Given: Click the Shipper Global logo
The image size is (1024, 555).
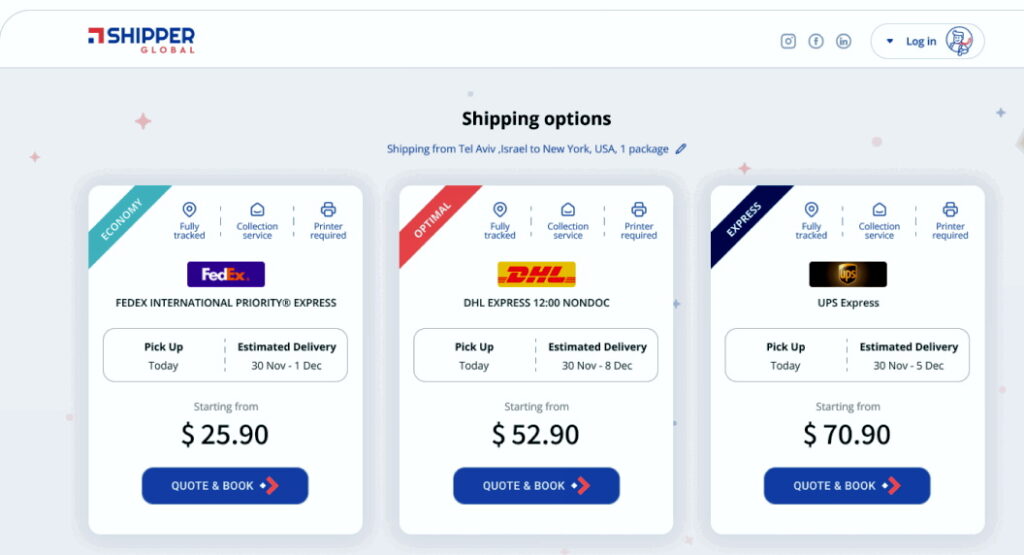Looking at the screenshot, I should point(141,40).
